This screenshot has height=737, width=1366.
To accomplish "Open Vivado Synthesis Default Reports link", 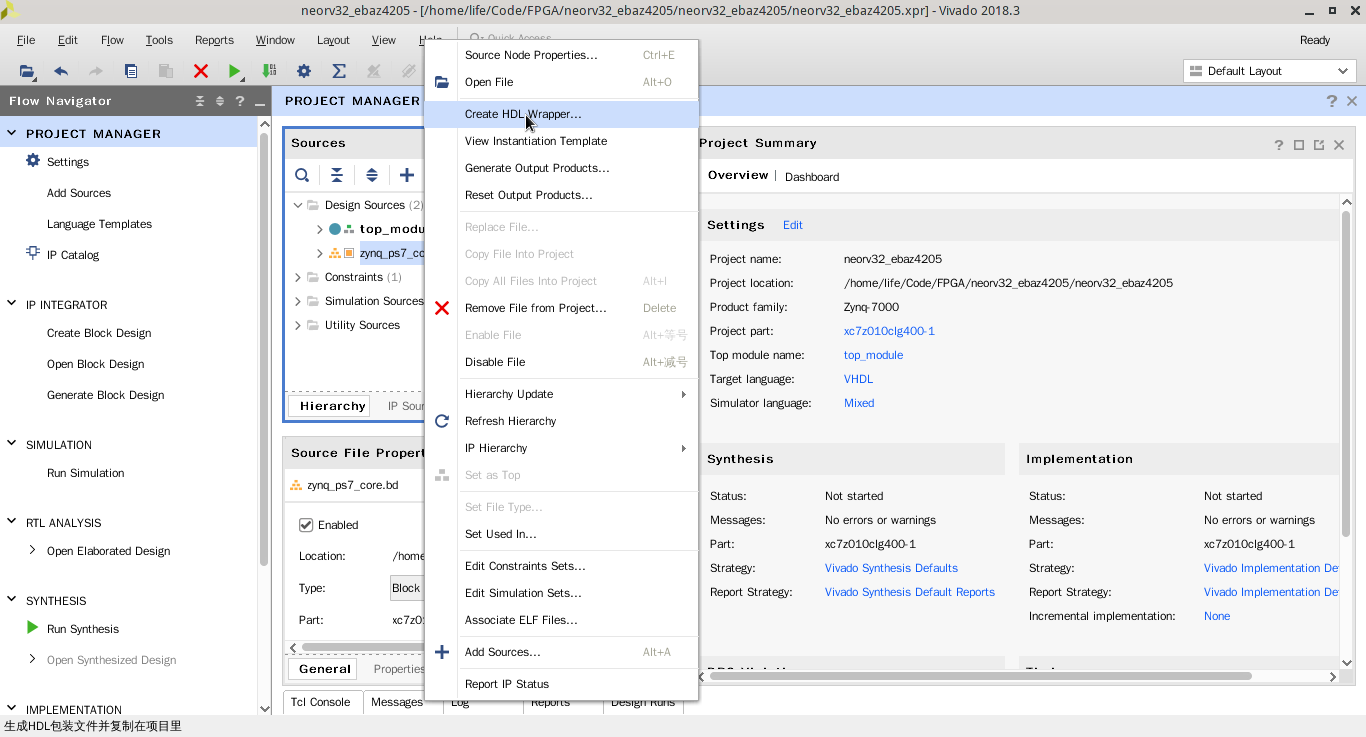I will [910, 592].
